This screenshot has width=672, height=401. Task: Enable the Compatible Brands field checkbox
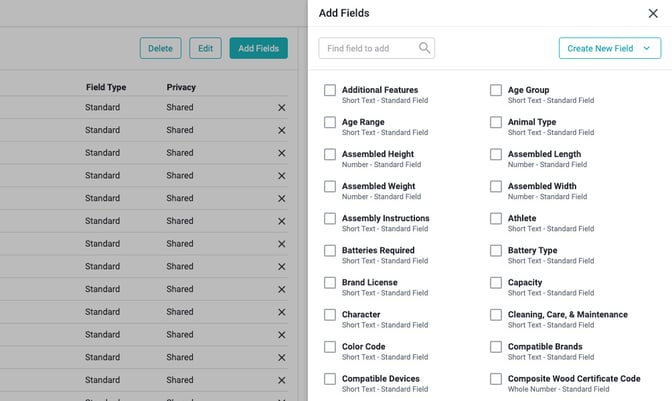(x=496, y=347)
